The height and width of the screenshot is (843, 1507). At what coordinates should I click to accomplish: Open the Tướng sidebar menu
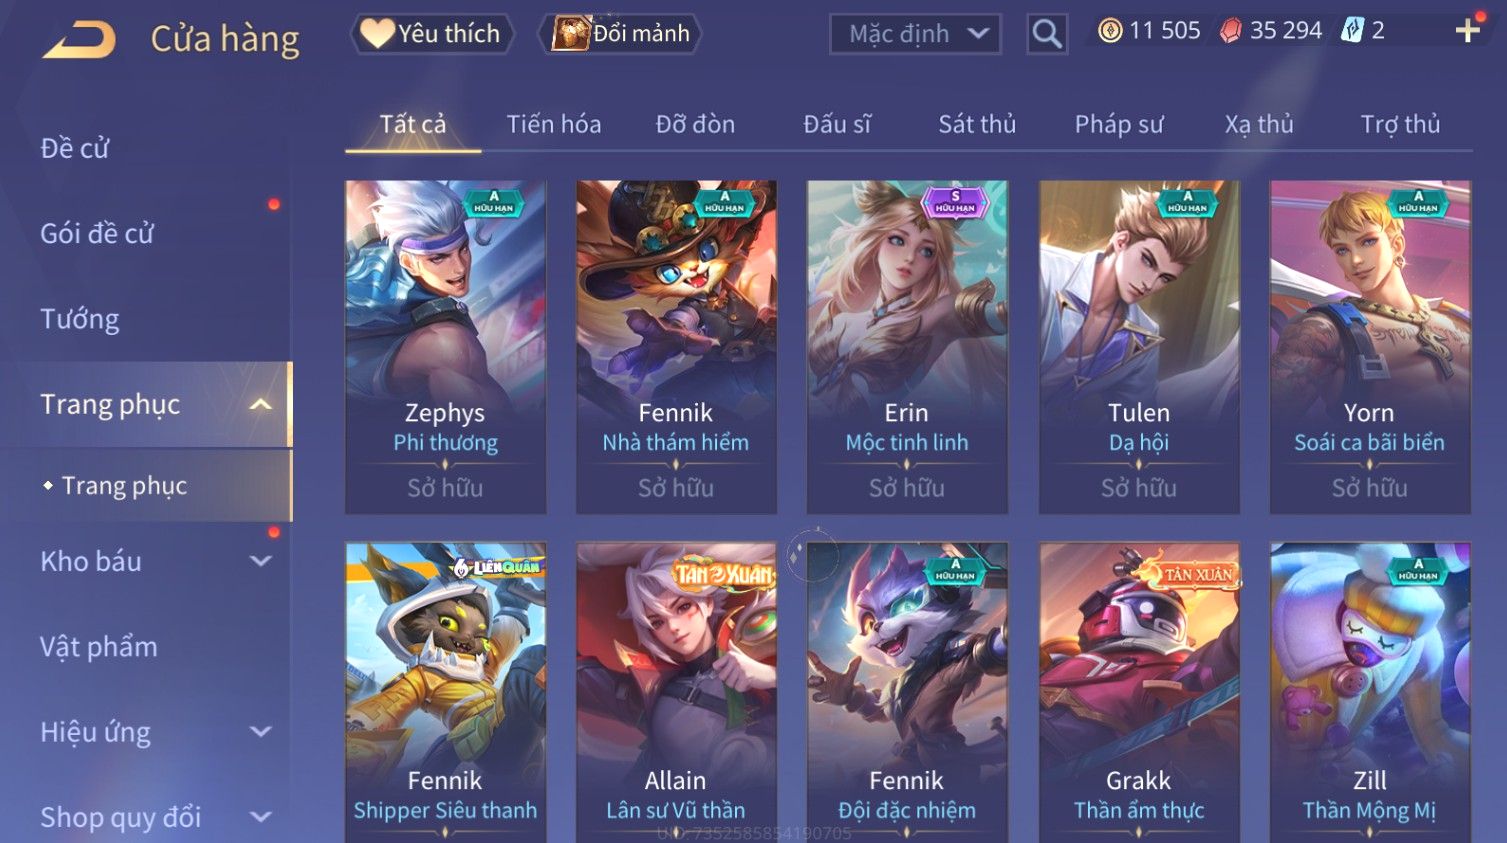pos(80,319)
